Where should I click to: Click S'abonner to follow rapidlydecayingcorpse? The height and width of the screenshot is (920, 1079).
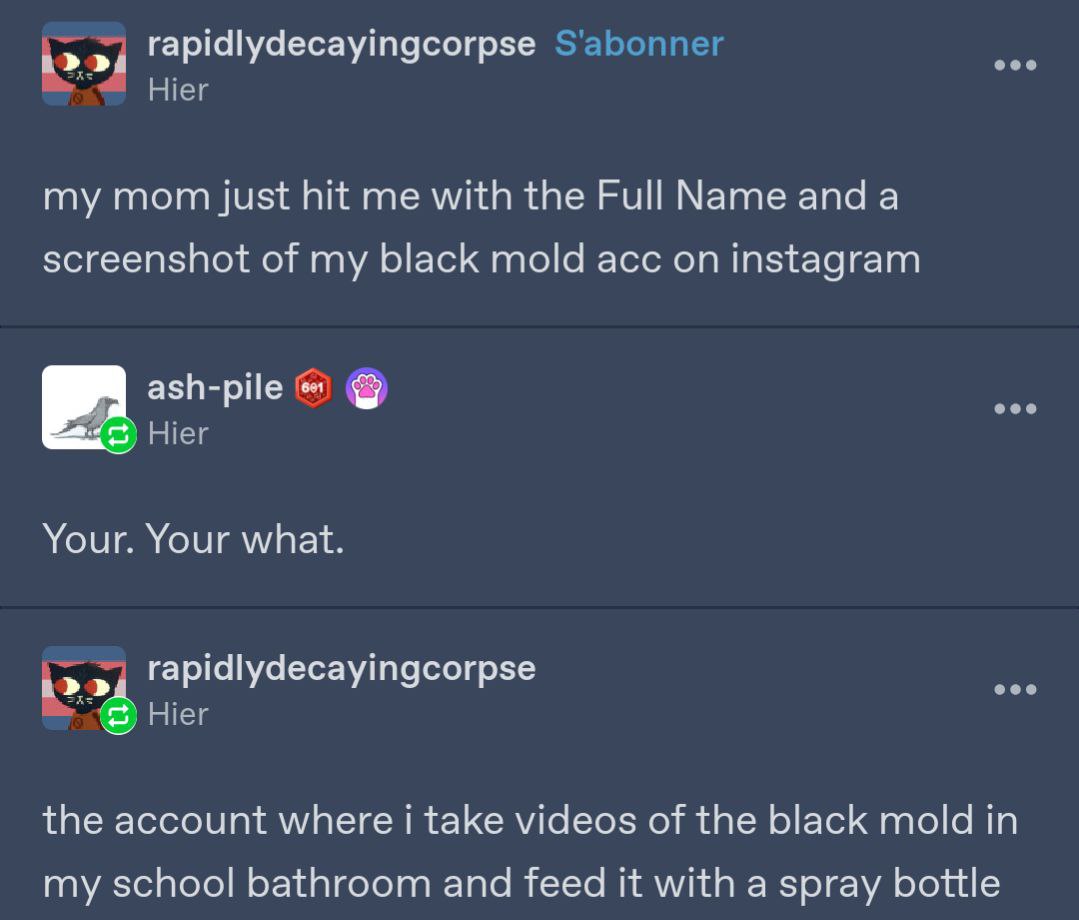point(639,44)
